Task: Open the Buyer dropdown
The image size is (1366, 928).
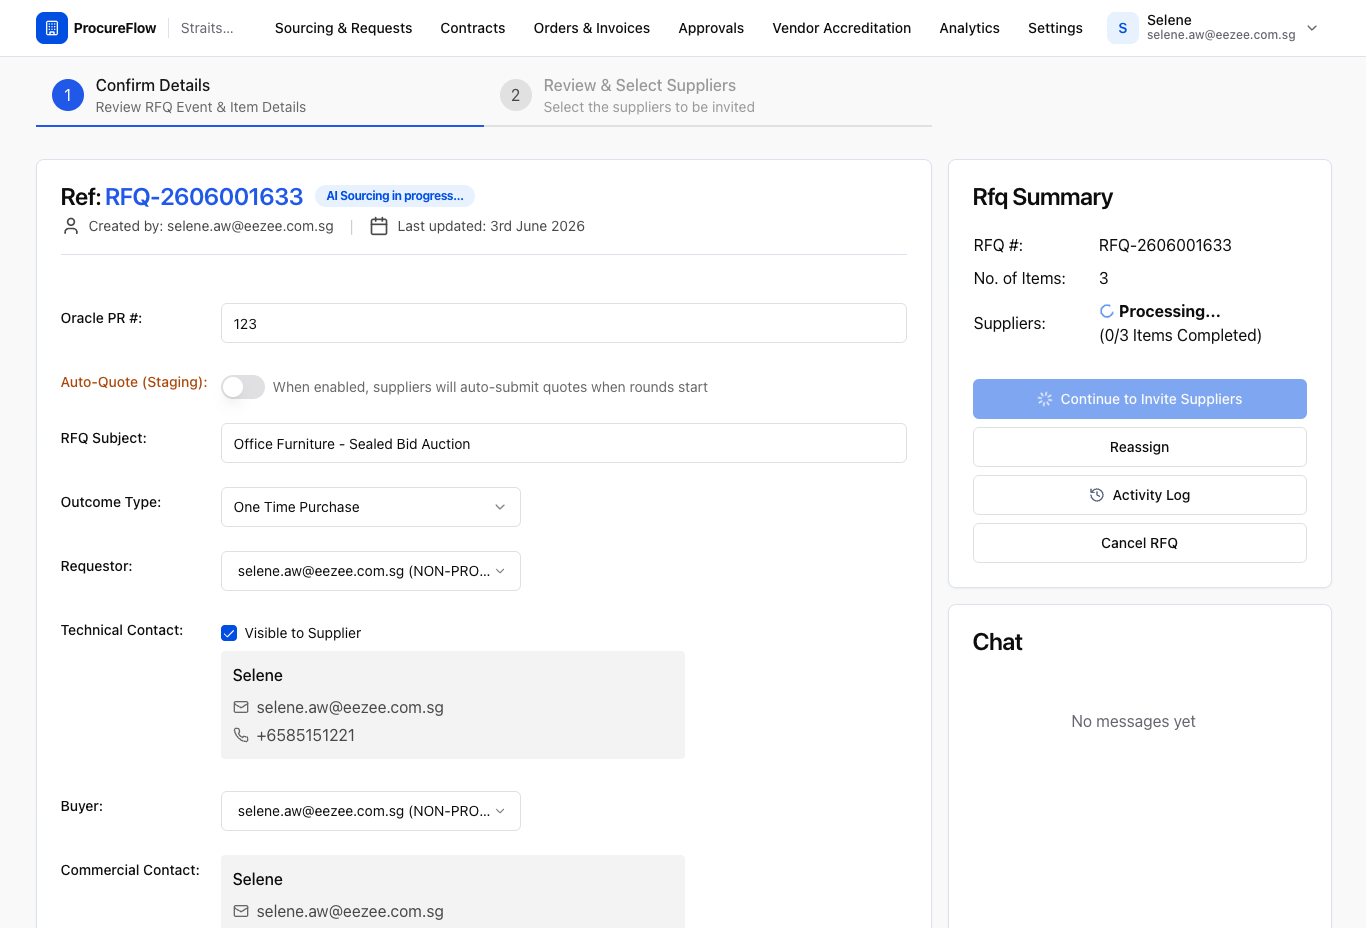Action: point(371,811)
